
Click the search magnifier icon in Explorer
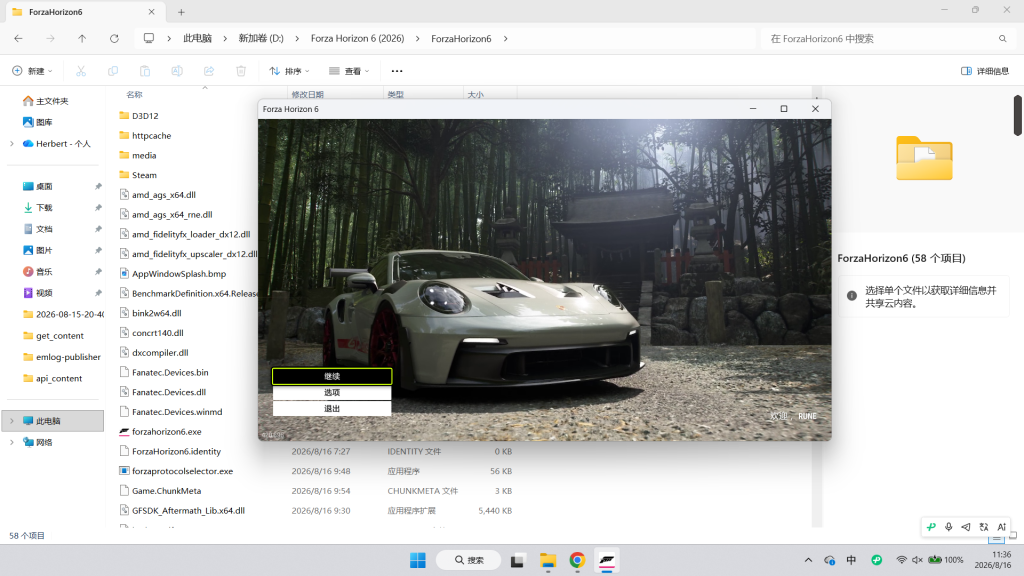[1002, 39]
